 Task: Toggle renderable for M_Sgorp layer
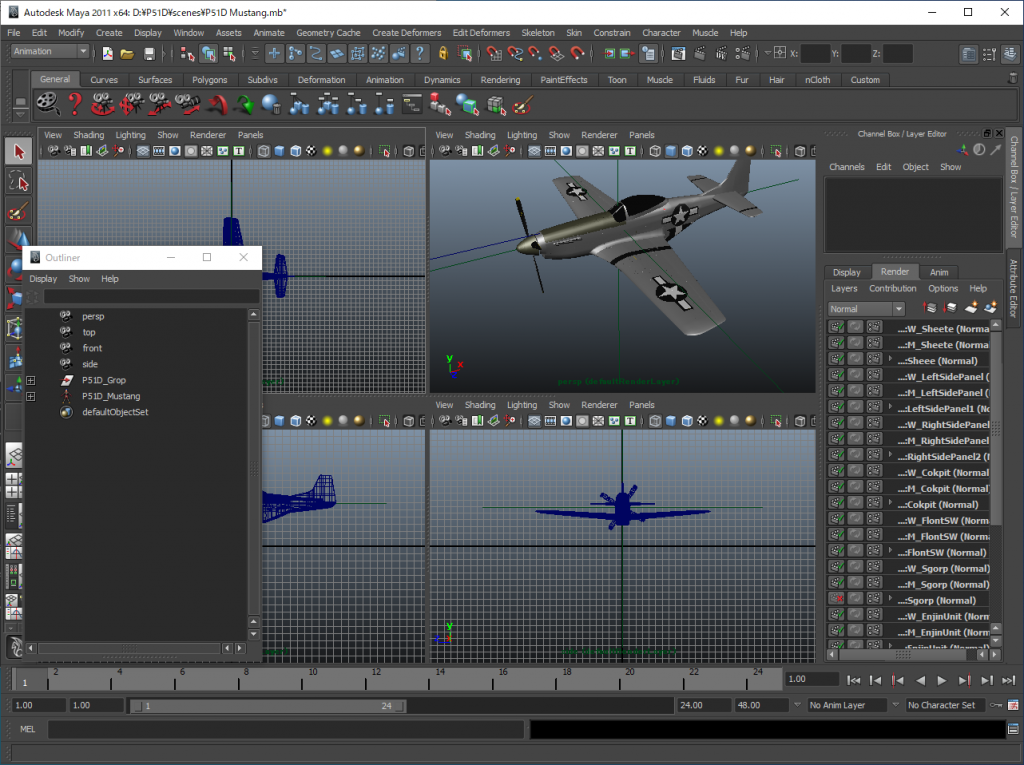click(836, 583)
